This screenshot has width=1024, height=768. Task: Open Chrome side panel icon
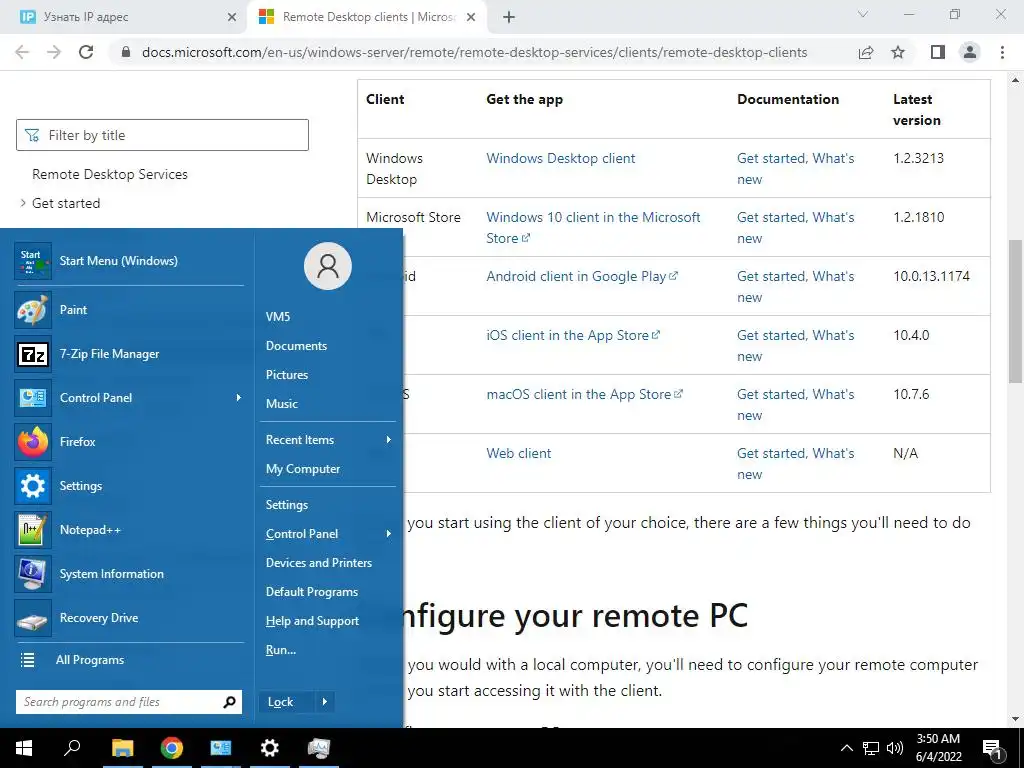tap(938, 52)
